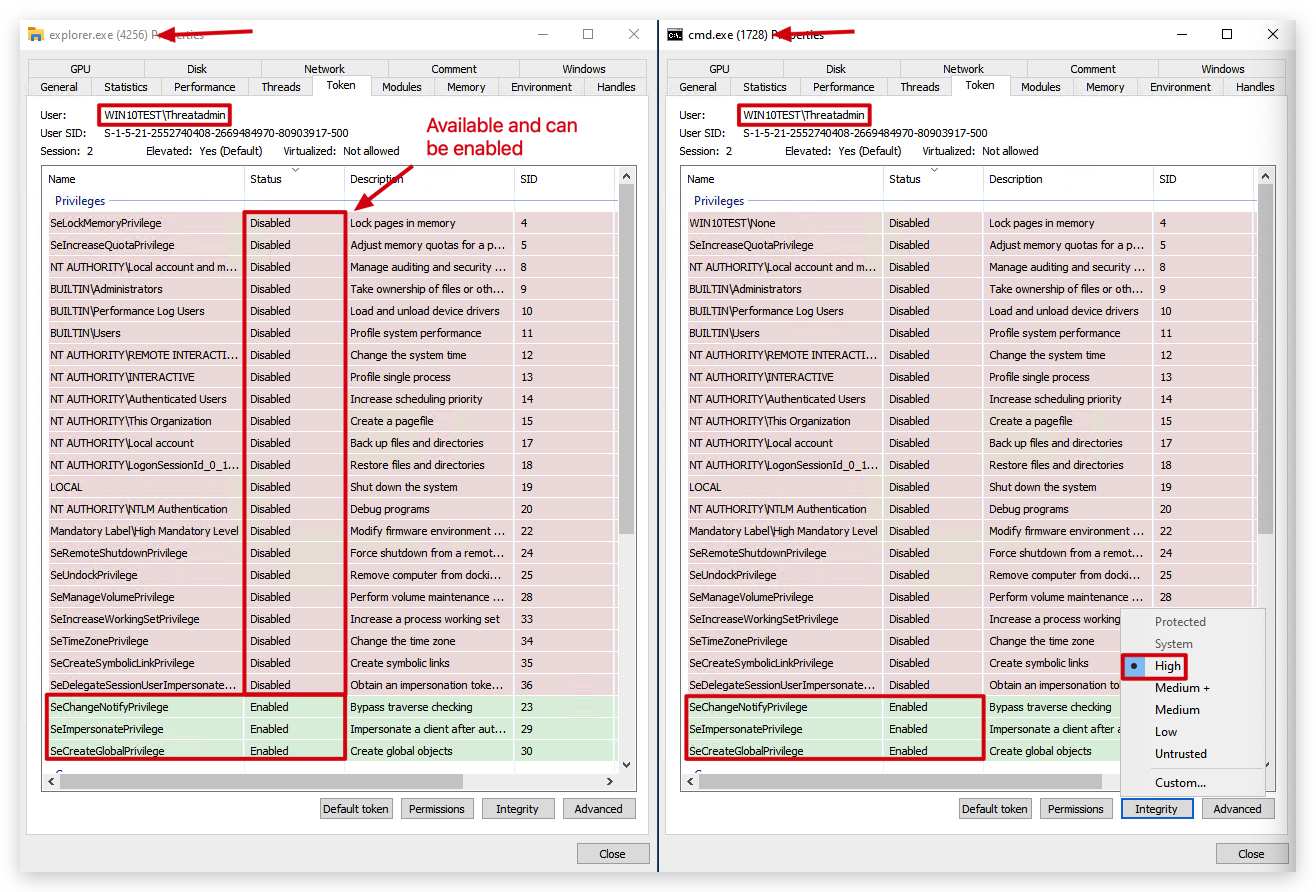Image resolution: width=1316 pixels, height=892 pixels.
Task: Click Advanced button in explorer.exe window
Action: [x=599, y=809]
